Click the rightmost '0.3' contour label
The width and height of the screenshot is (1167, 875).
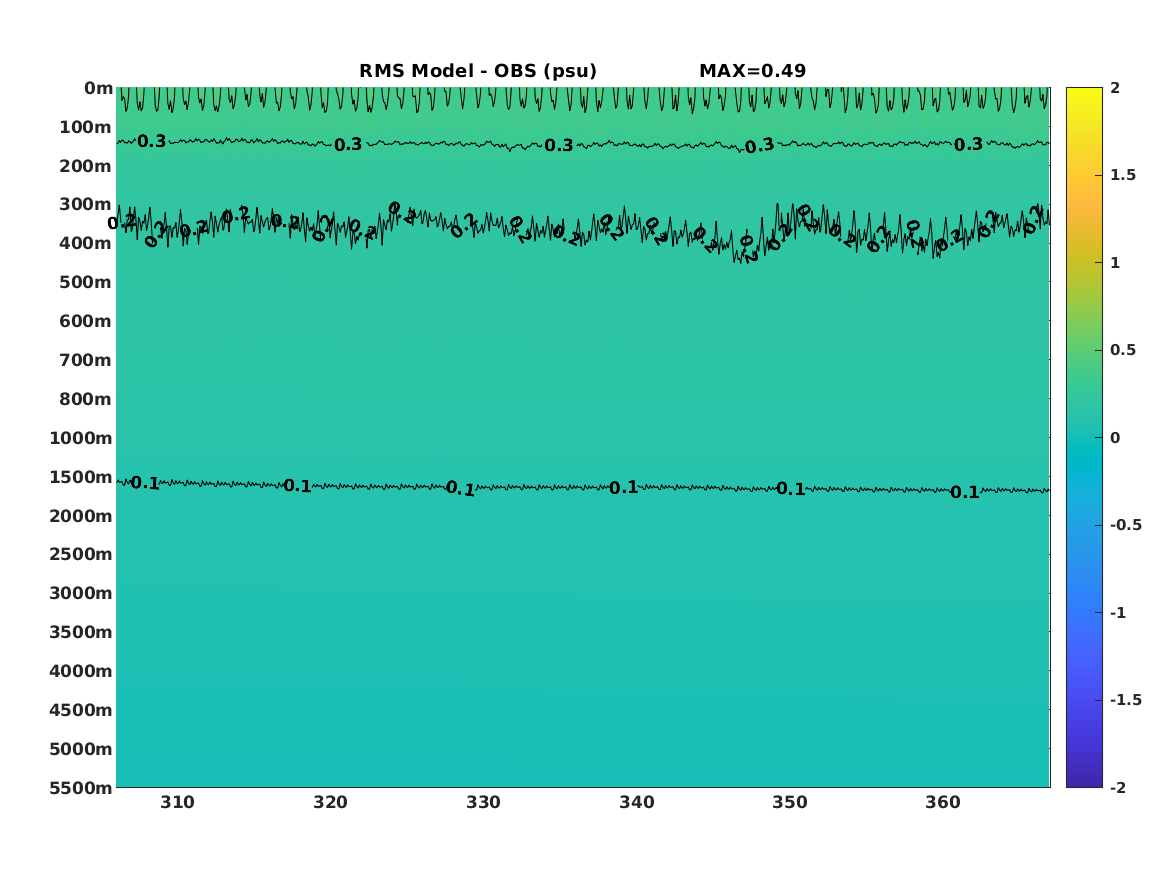tap(968, 144)
